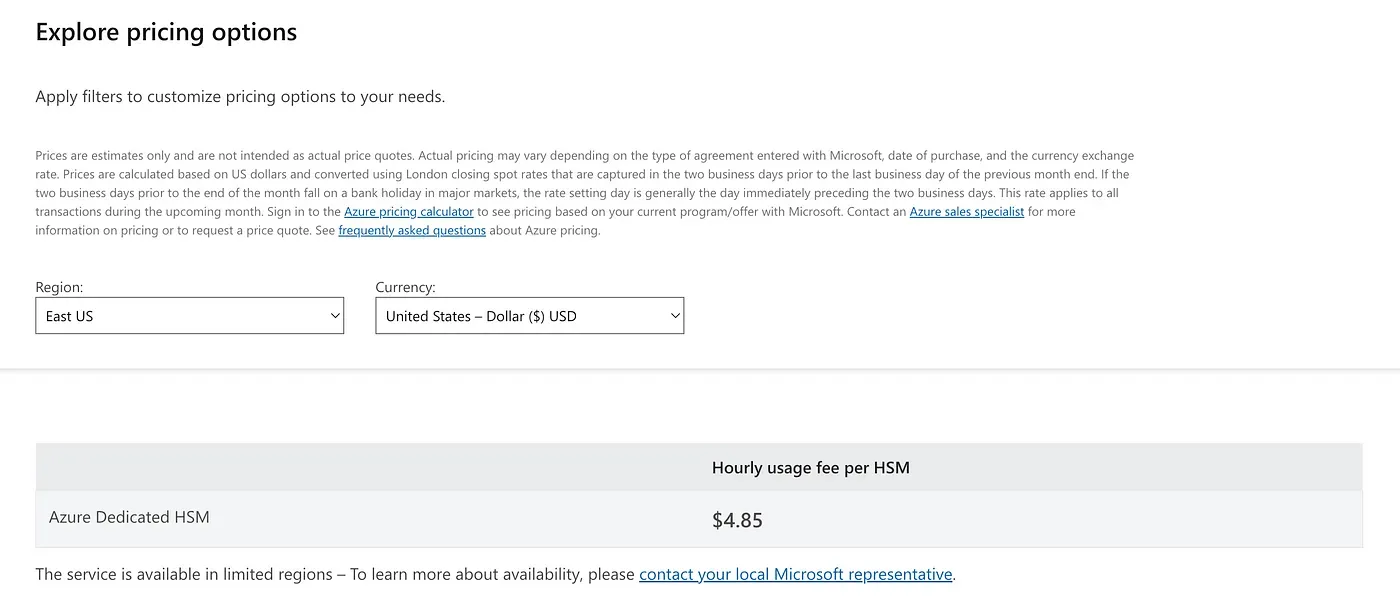Click the Currency label above the selector
This screenshot has width=1400, height=604.
coord(405,287)
